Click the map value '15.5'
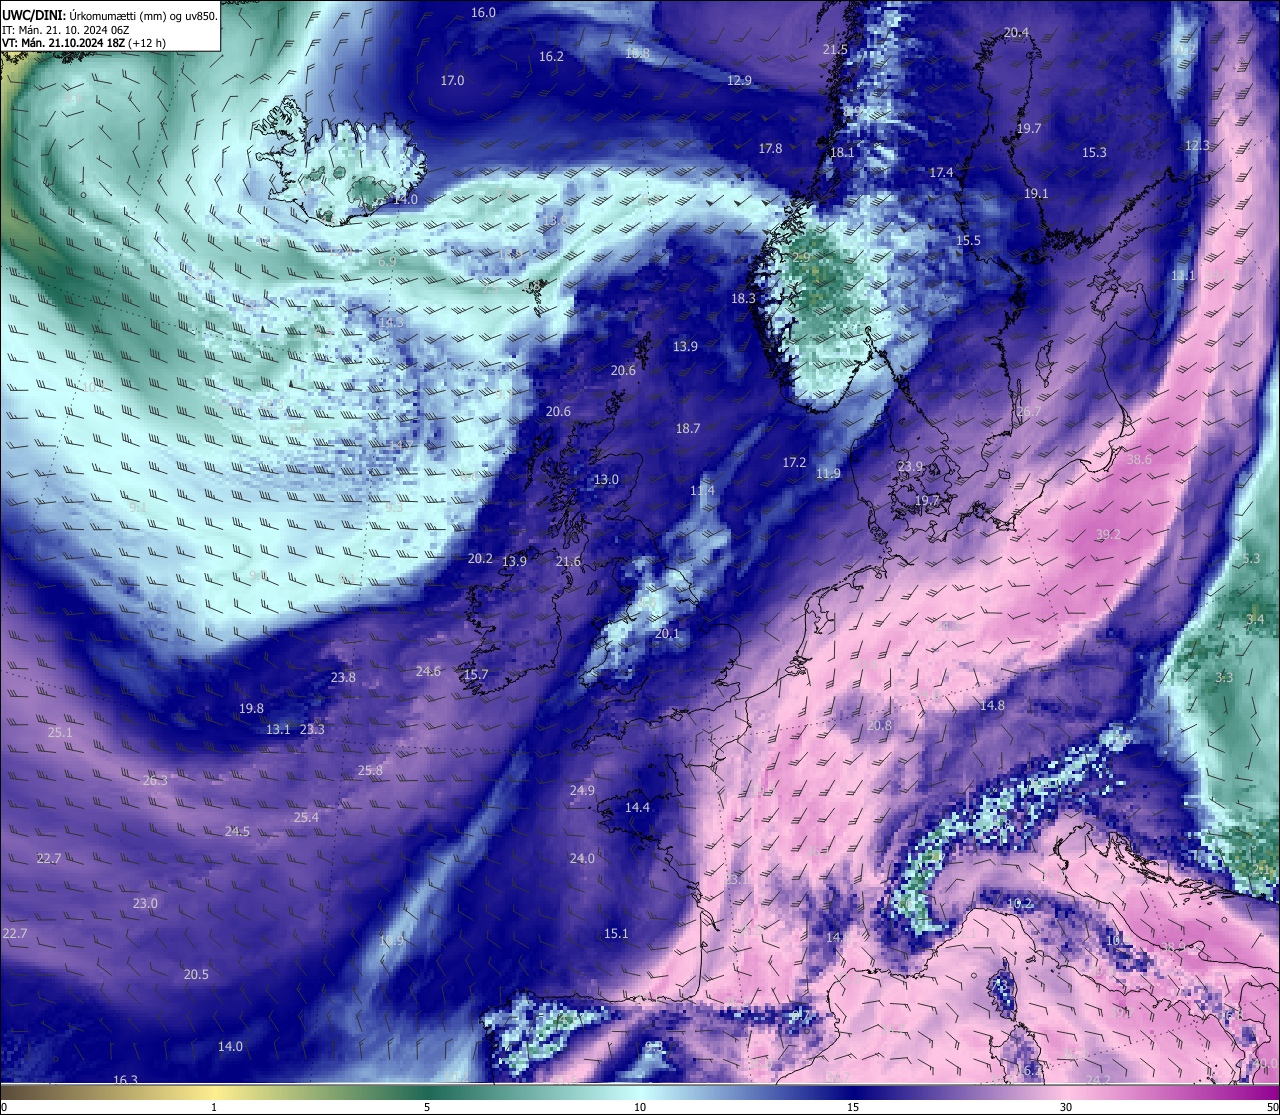The width and height of the screenshot is (1280, 1115). (968, 240)
